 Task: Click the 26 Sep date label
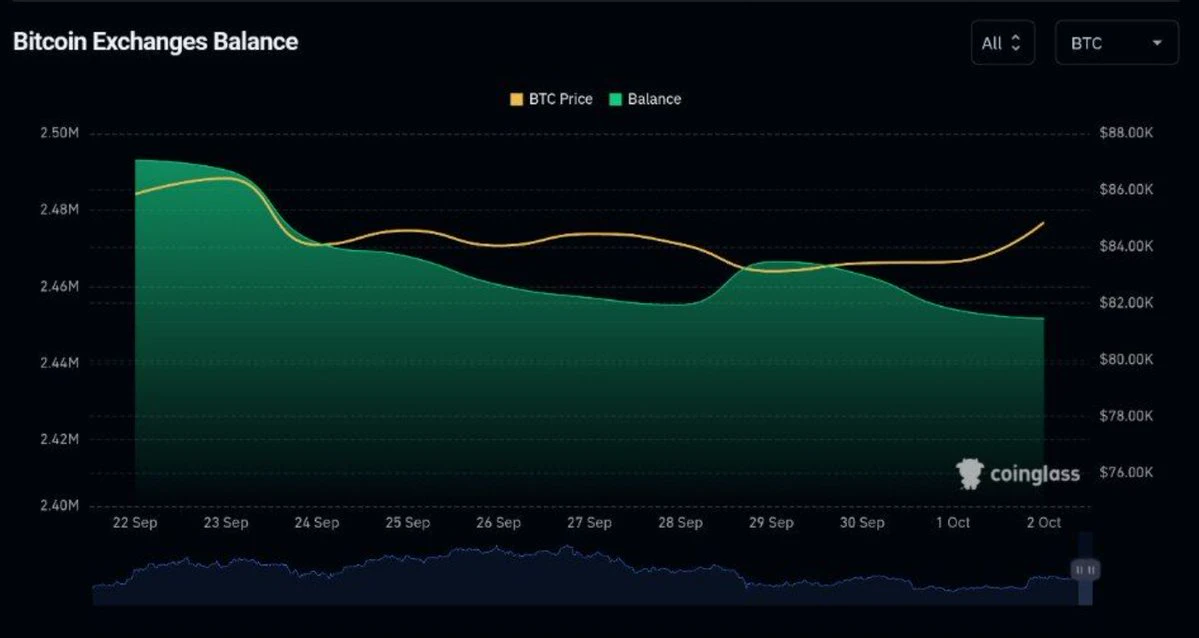(499, 522)
